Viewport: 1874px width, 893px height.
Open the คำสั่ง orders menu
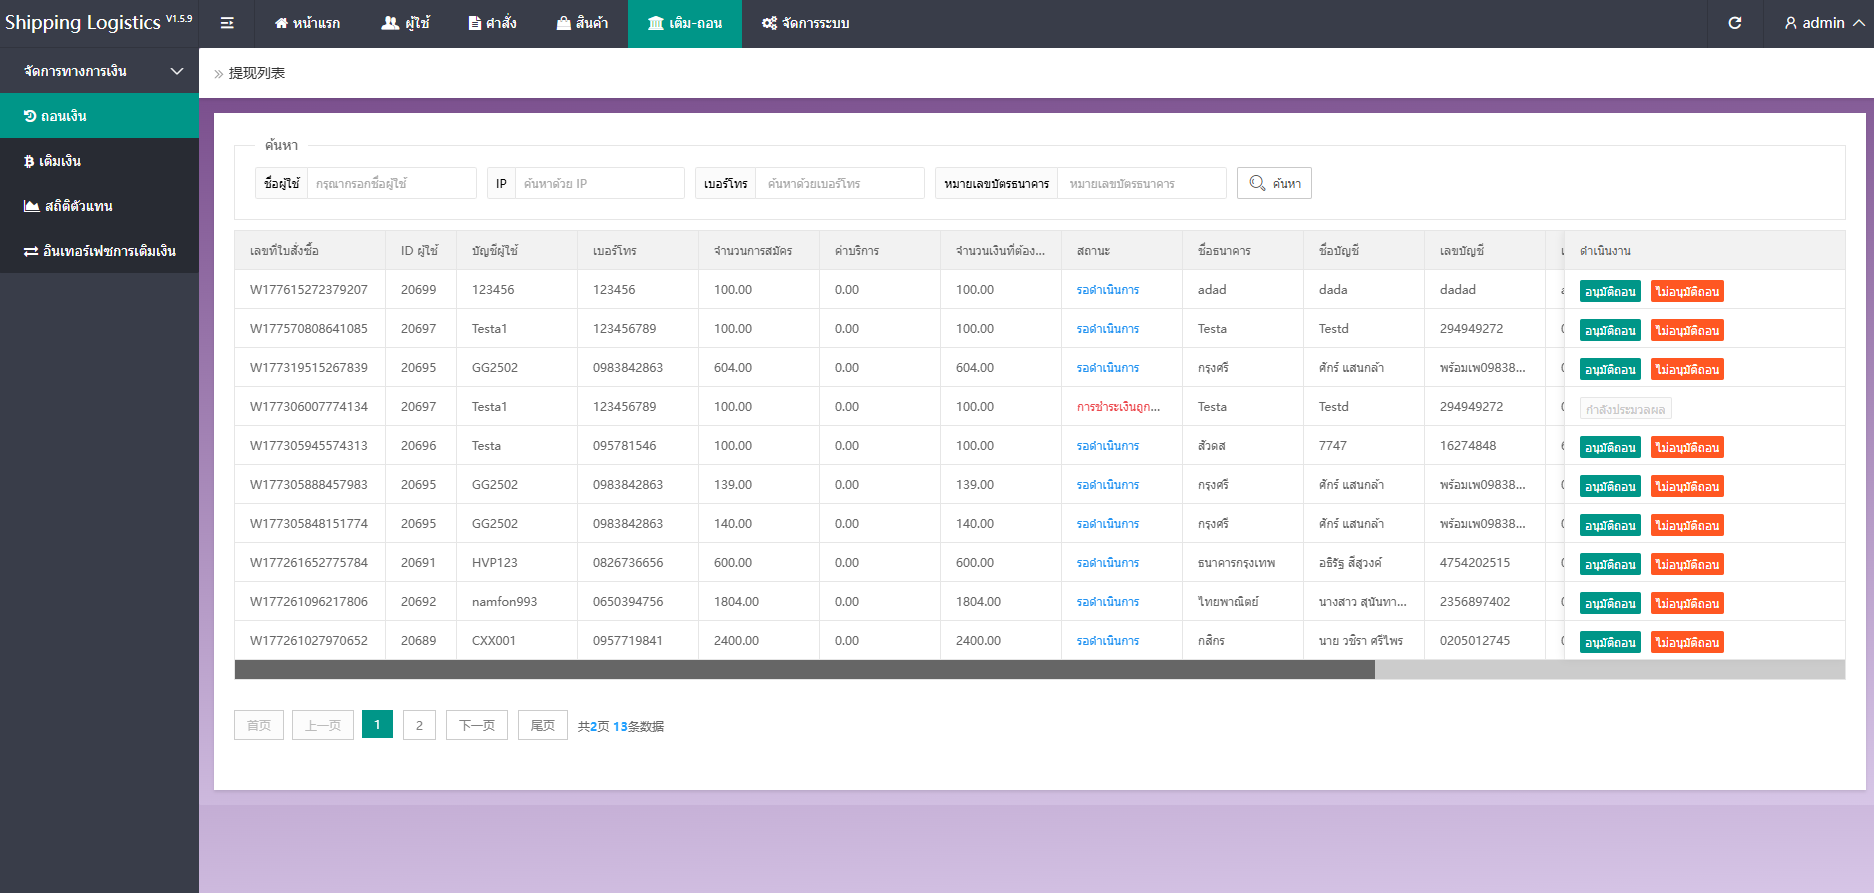492,23
